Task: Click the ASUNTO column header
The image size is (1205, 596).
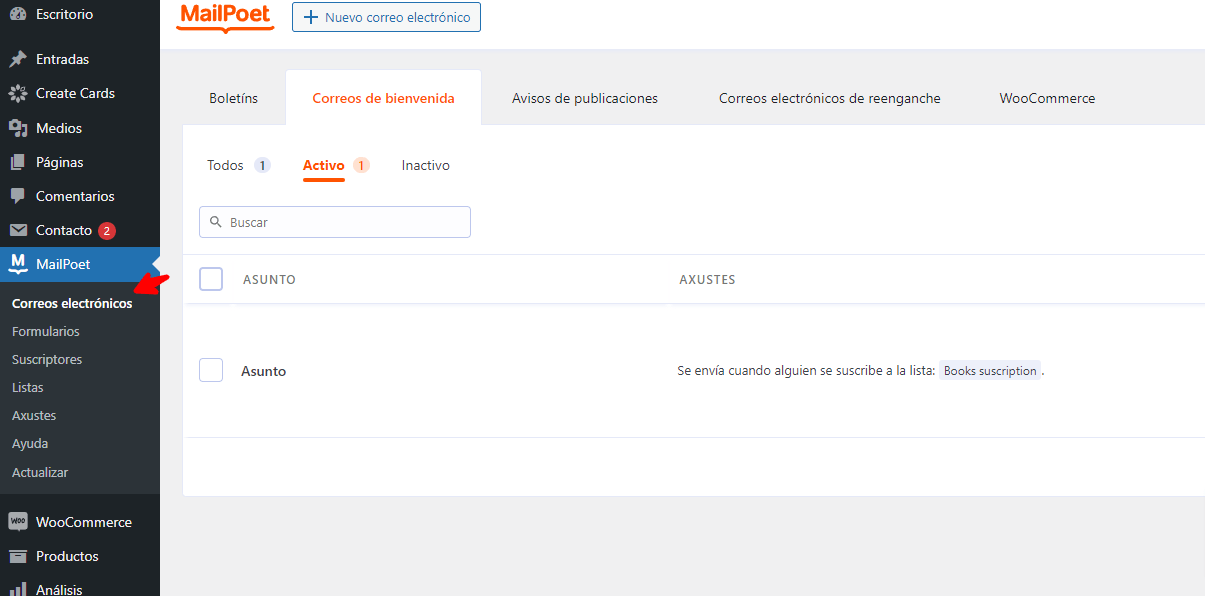Action: pyautogui.click(x=269, y=280)
